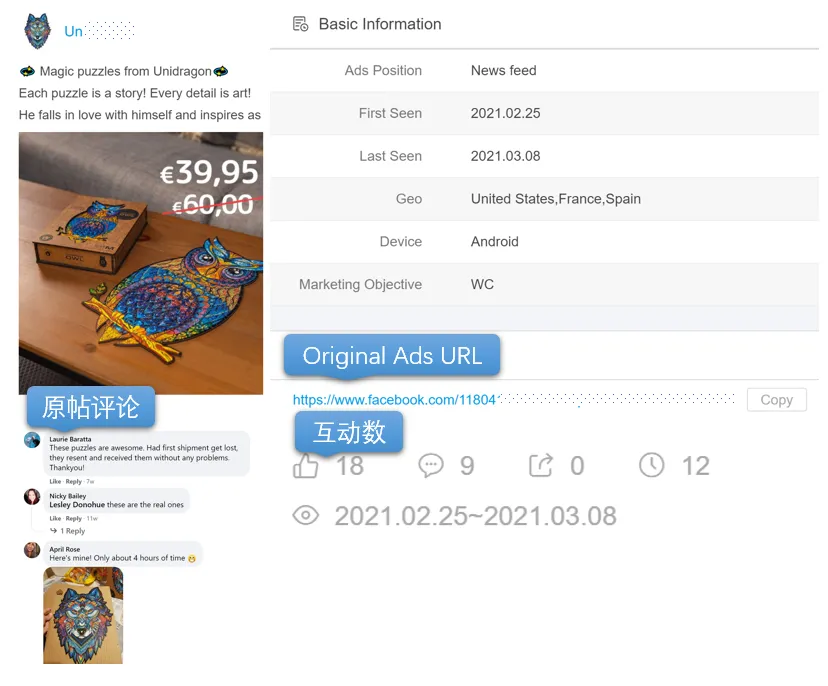
Task: Expand the 1 Reply thread
Action: point(68,531)
